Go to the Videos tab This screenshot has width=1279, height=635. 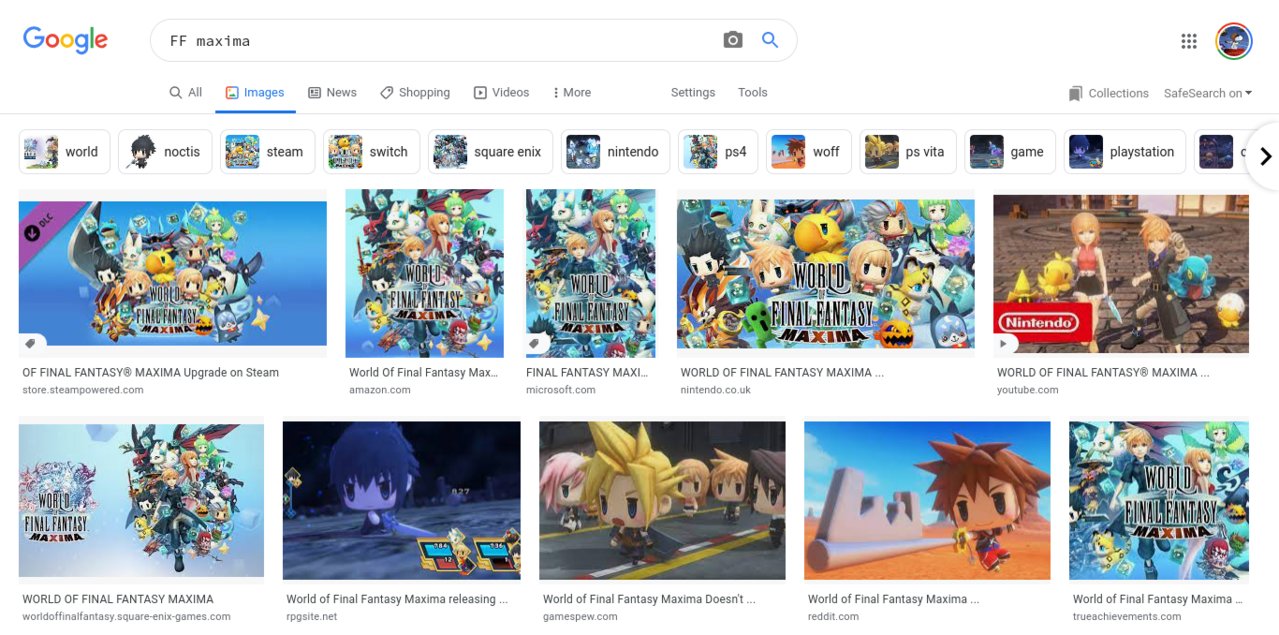tap(501, 92)
